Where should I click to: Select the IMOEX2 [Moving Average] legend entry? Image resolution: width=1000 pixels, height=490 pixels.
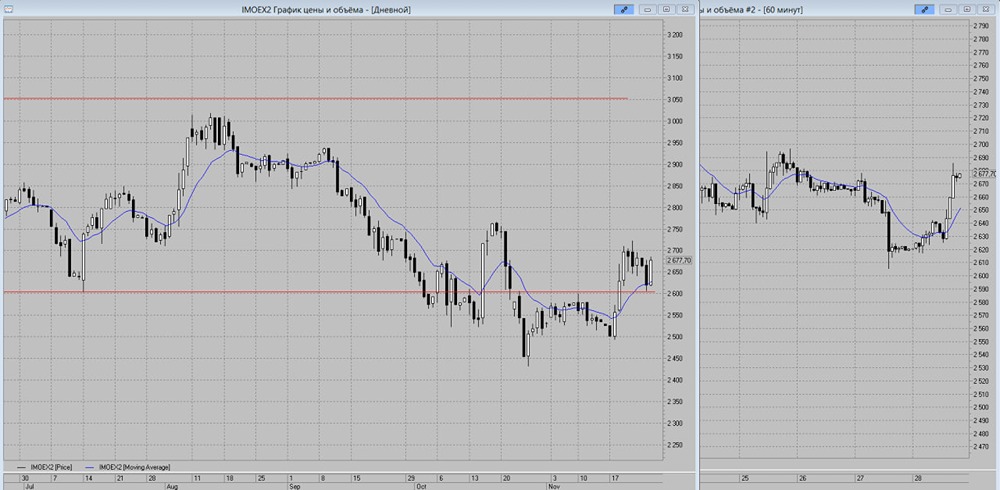[126, 467]
